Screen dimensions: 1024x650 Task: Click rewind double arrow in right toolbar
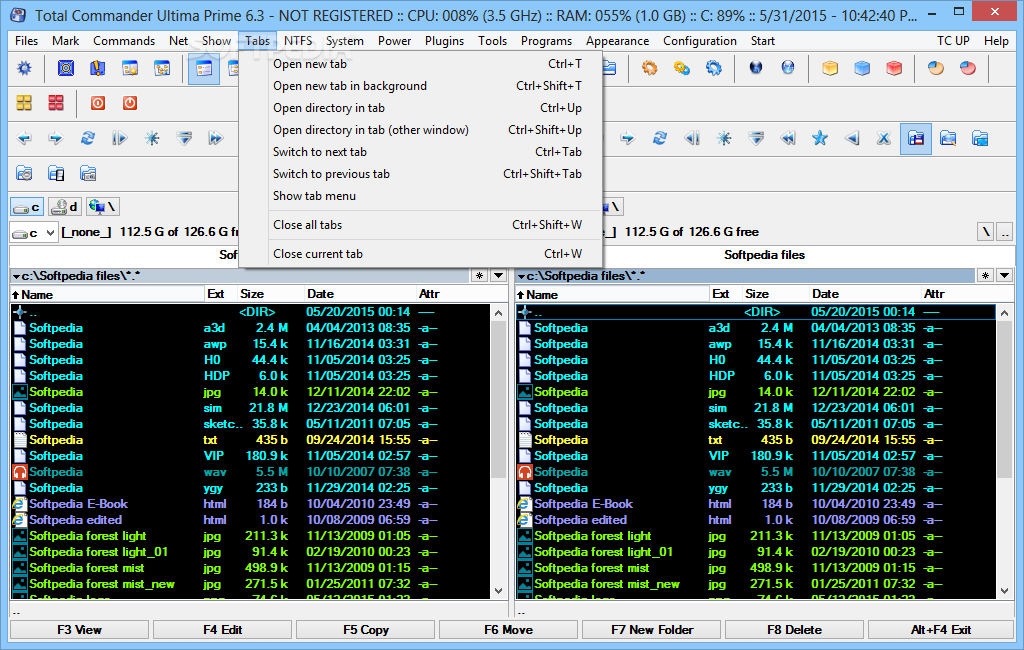788,138
